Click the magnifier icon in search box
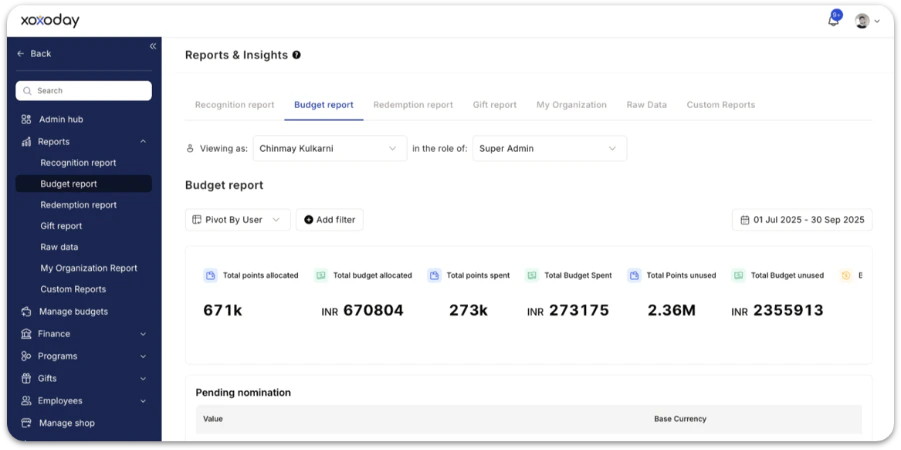901x450 pixels. click(27, 91)
